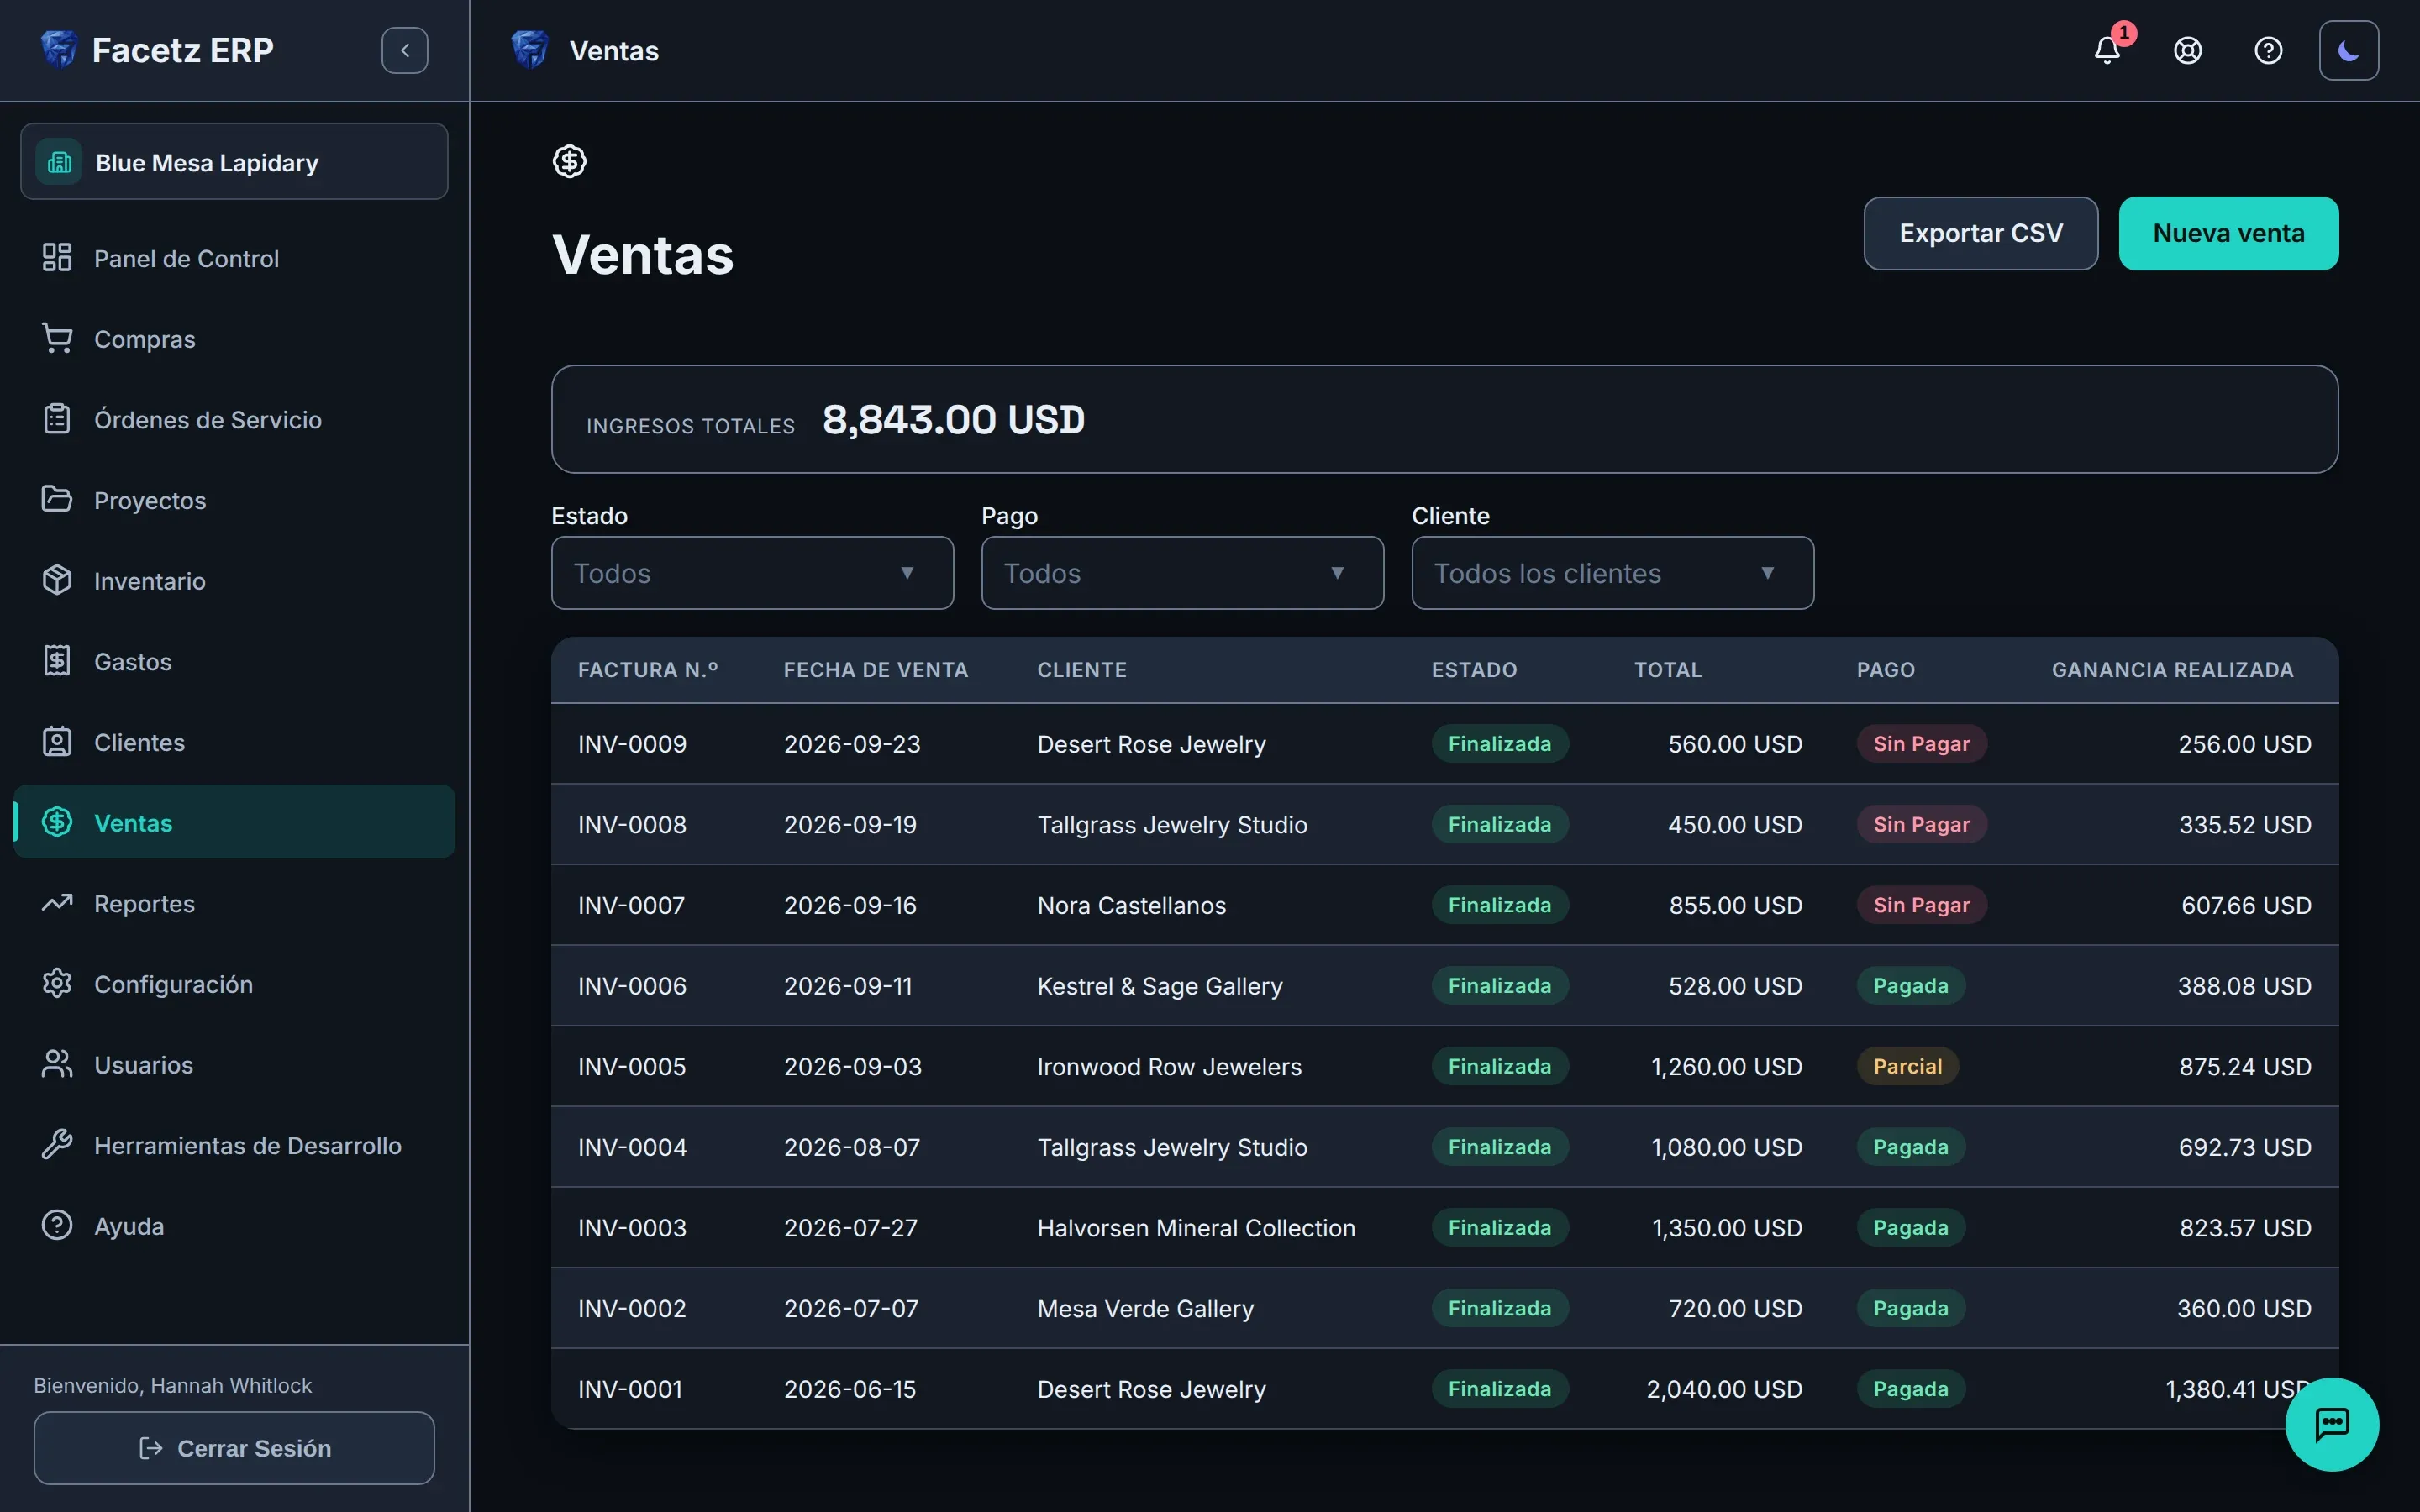Open the support lifebuoy icon
Screen dimensions: 2420x1512
[2188, 50]
